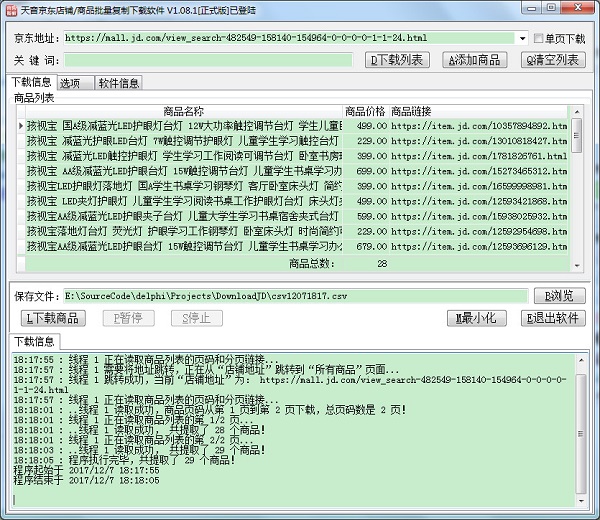Click the download log scrollbar thumb
The width and height of the screenshot is (600, 520).
tap(581, 434)
